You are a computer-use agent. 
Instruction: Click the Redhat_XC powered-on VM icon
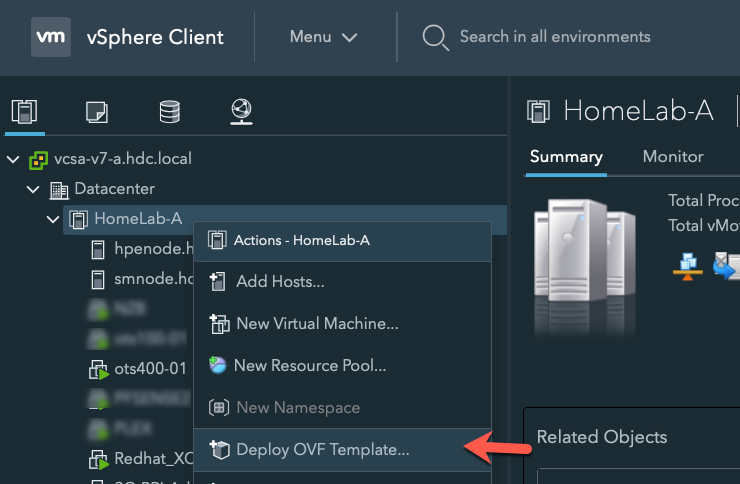[99, 460]
